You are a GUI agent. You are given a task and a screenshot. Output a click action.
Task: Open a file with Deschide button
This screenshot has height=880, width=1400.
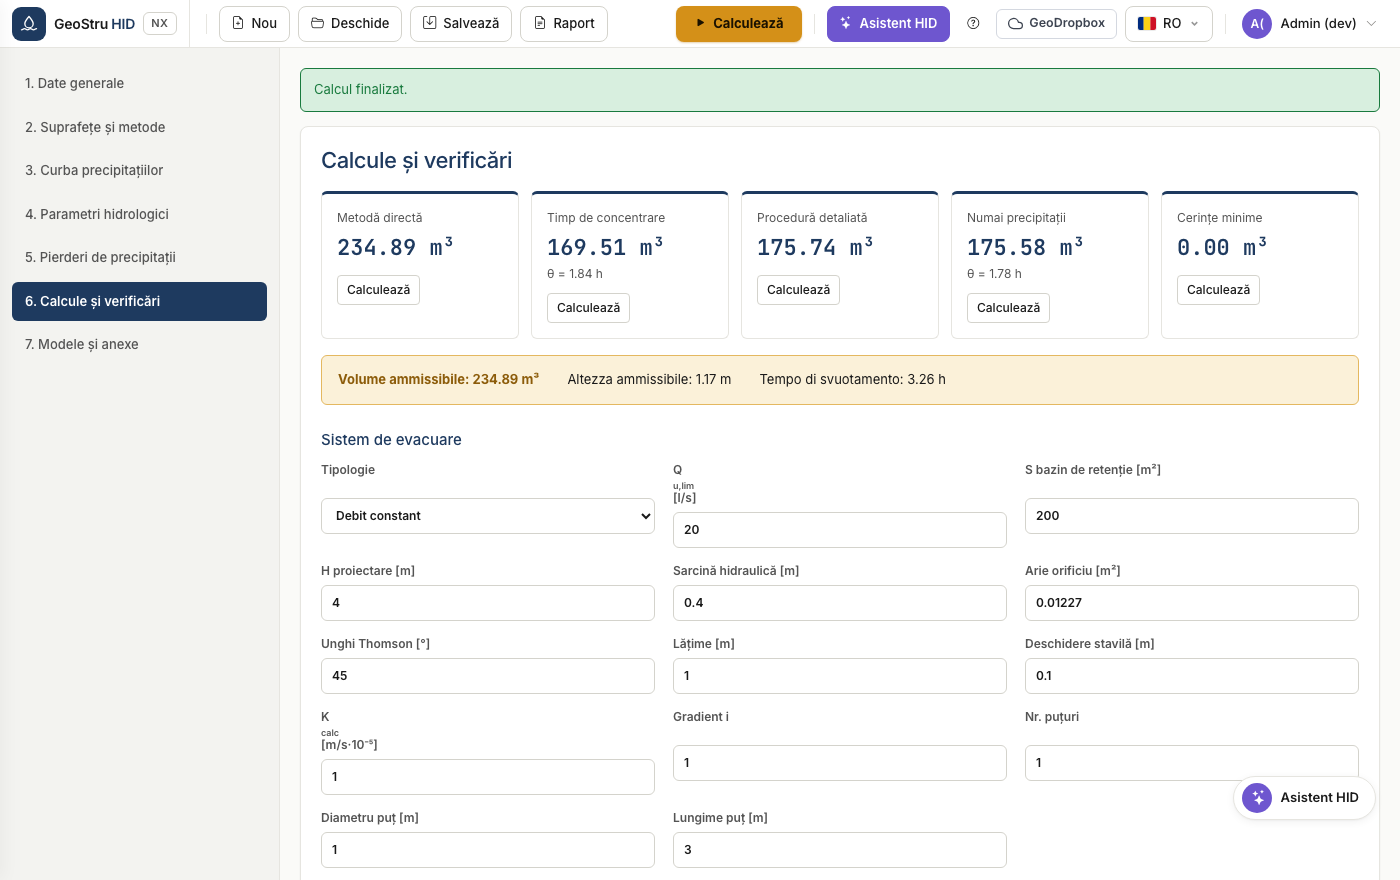pyautogui.click(x=350, y=23)
